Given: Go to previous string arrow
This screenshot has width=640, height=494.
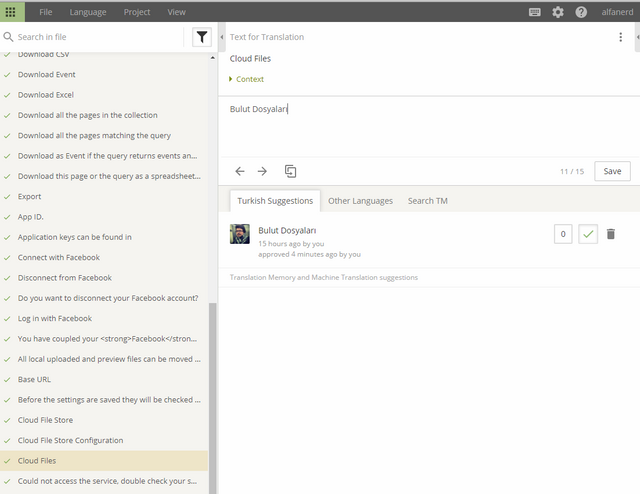Looking at the screenshot, I should pos(240,171).
